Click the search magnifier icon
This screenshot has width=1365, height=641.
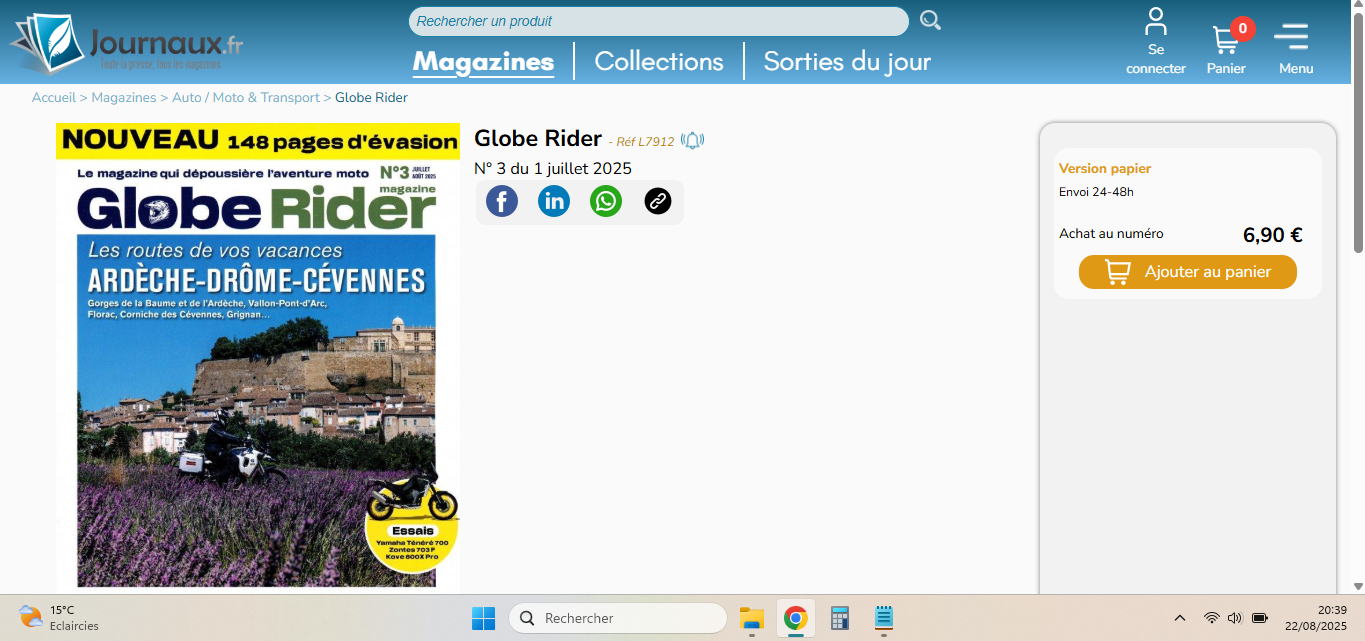[930, 20]
